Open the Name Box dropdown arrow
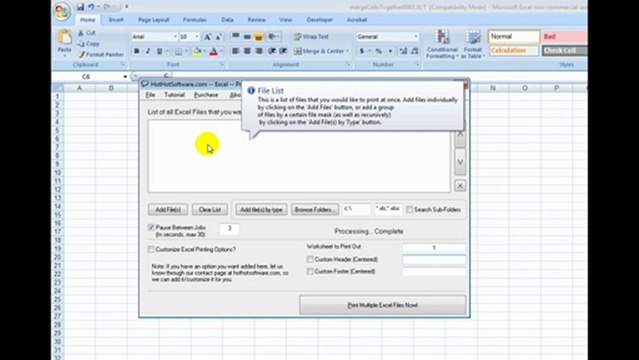 pyautogui.click(x=125, y=77)
